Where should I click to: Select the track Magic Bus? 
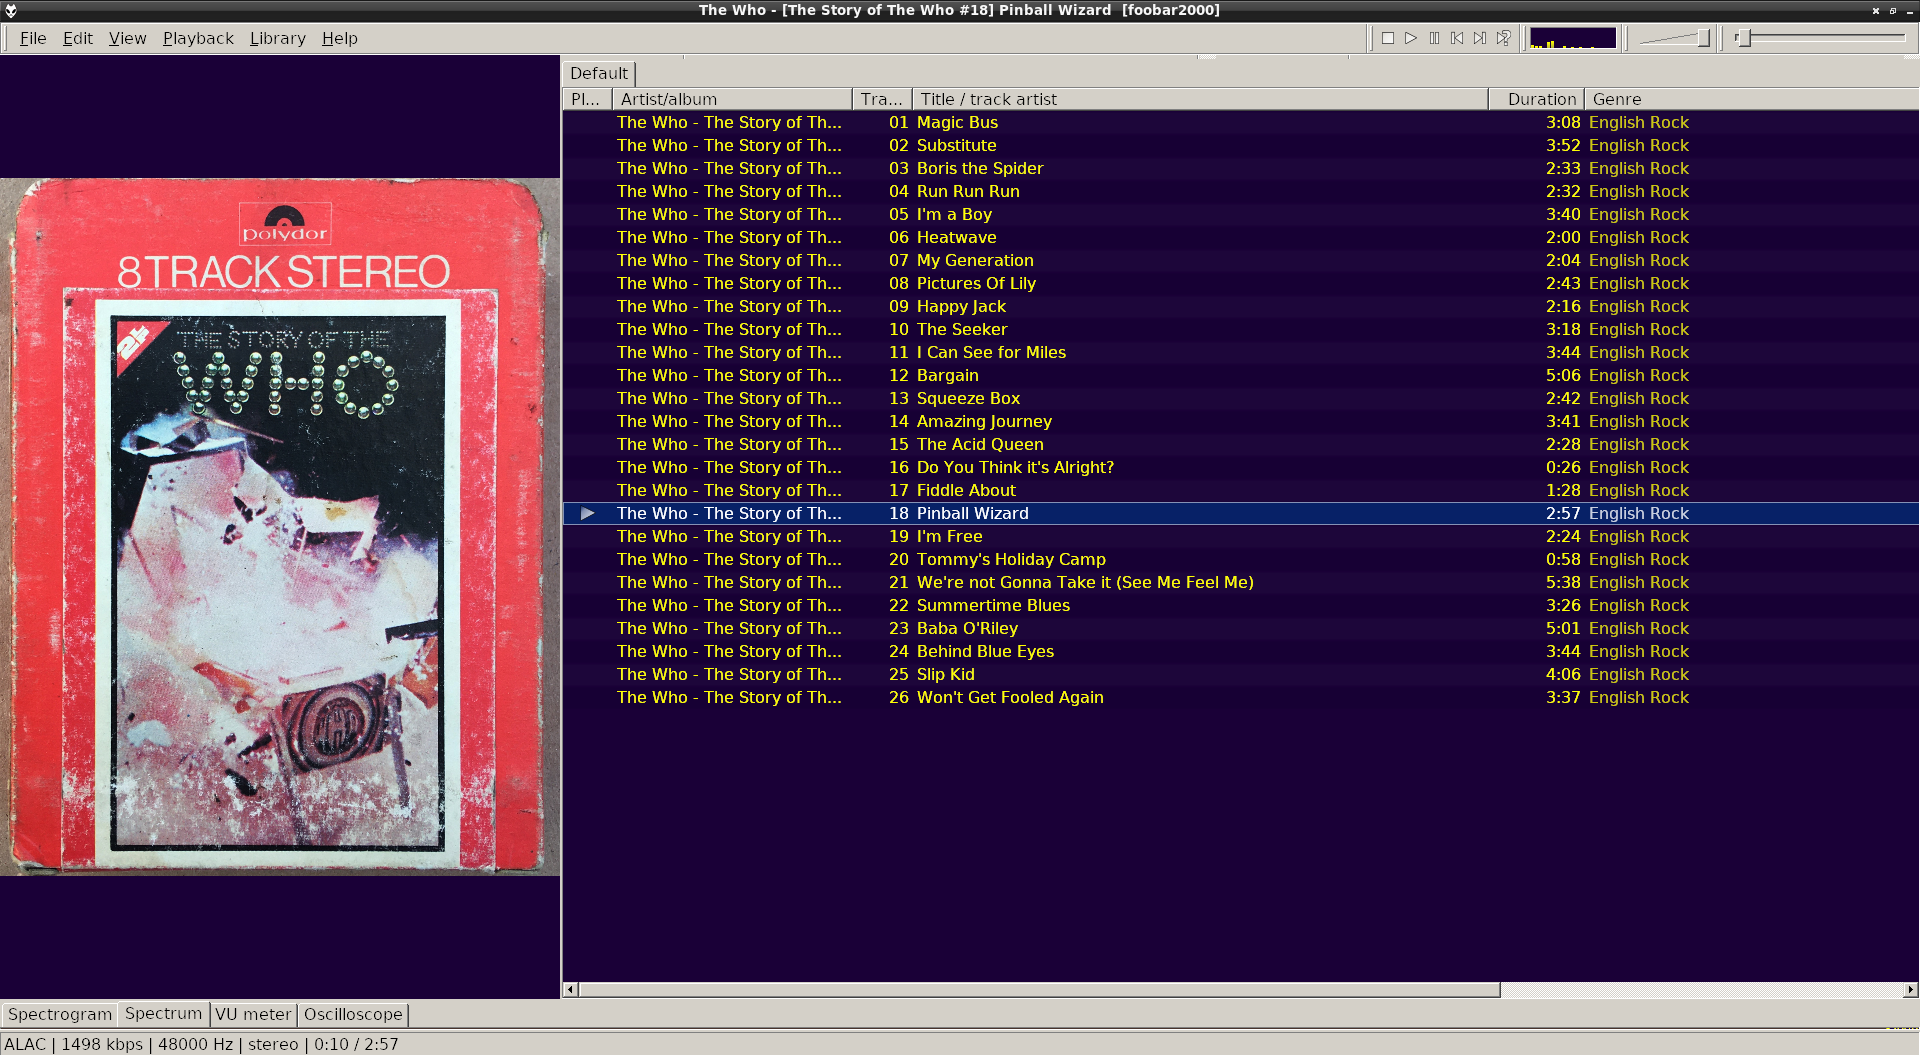(1240, 122)
